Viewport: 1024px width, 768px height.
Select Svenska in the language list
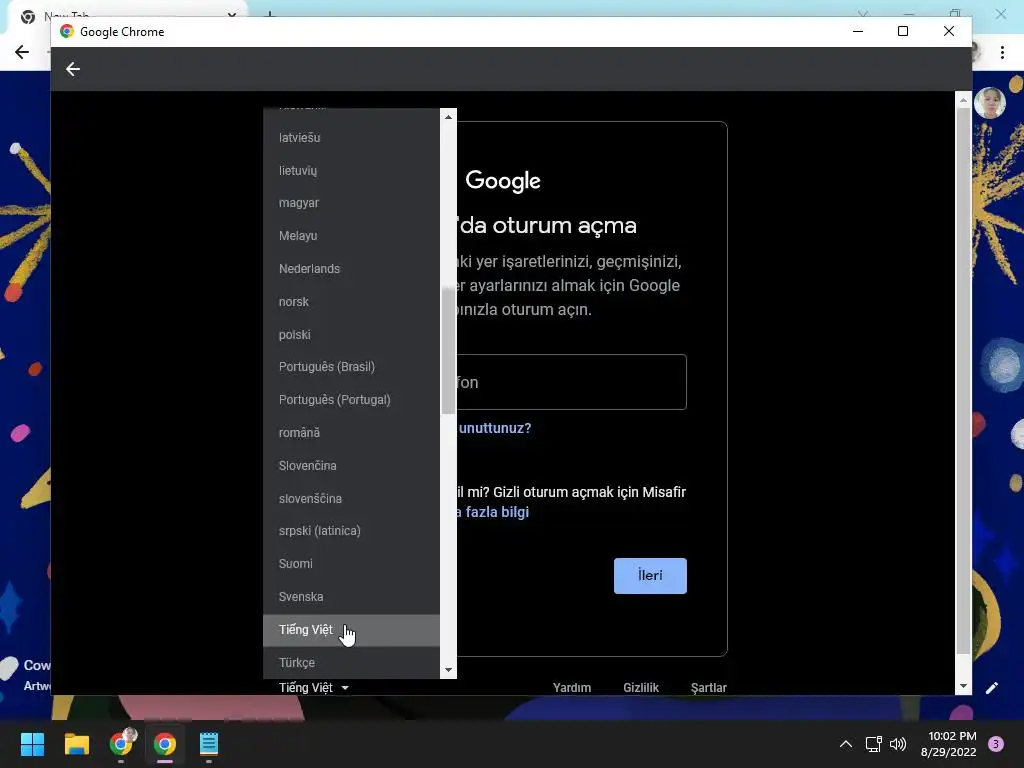pos(351,597)
